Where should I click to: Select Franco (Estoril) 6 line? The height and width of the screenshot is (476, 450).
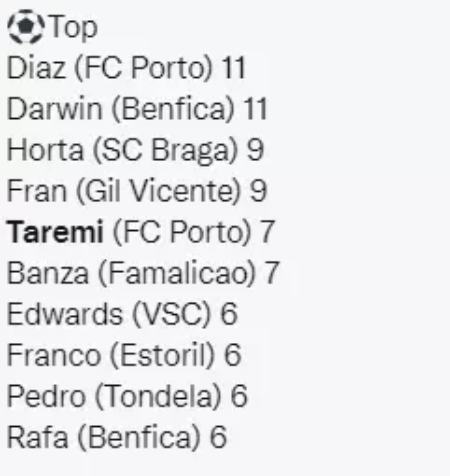[124, 355]
